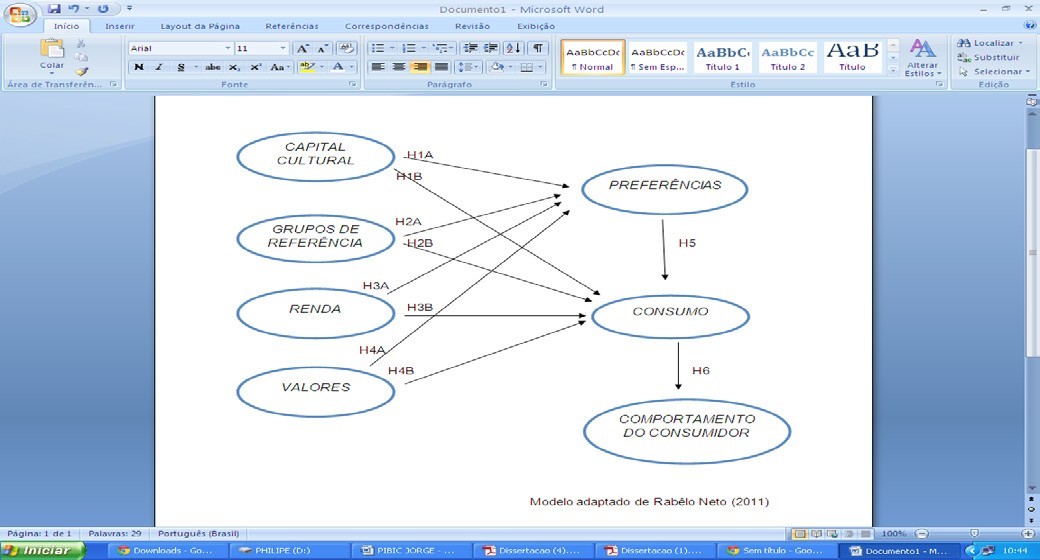Screen dimensions: 1040x560
Task: Click the Office button
Action: coord(21,15)
